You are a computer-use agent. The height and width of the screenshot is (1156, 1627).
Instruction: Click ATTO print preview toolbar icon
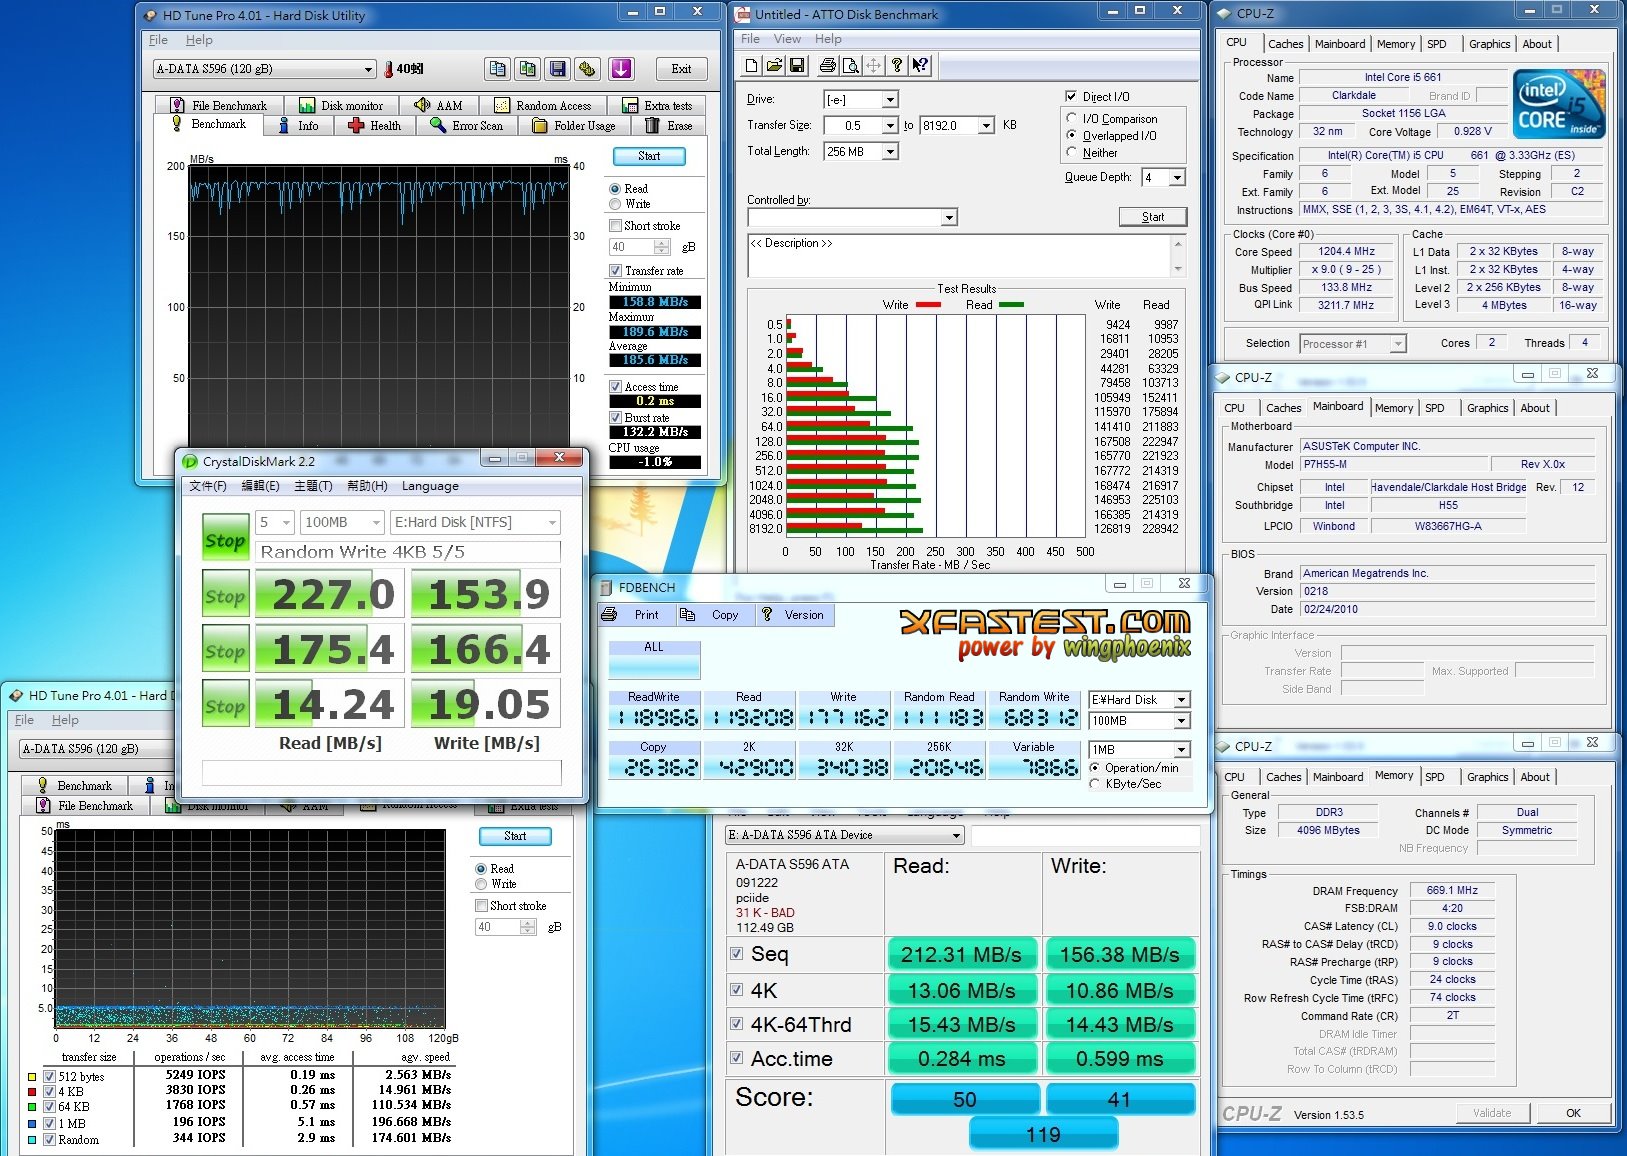[x=850, y=66]
